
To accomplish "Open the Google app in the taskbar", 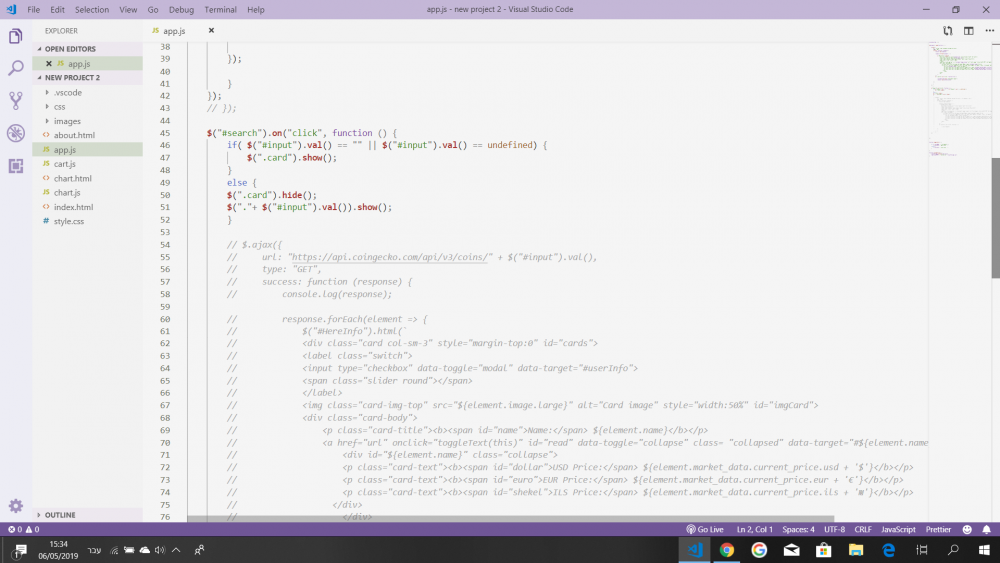I will coord(759,550).
